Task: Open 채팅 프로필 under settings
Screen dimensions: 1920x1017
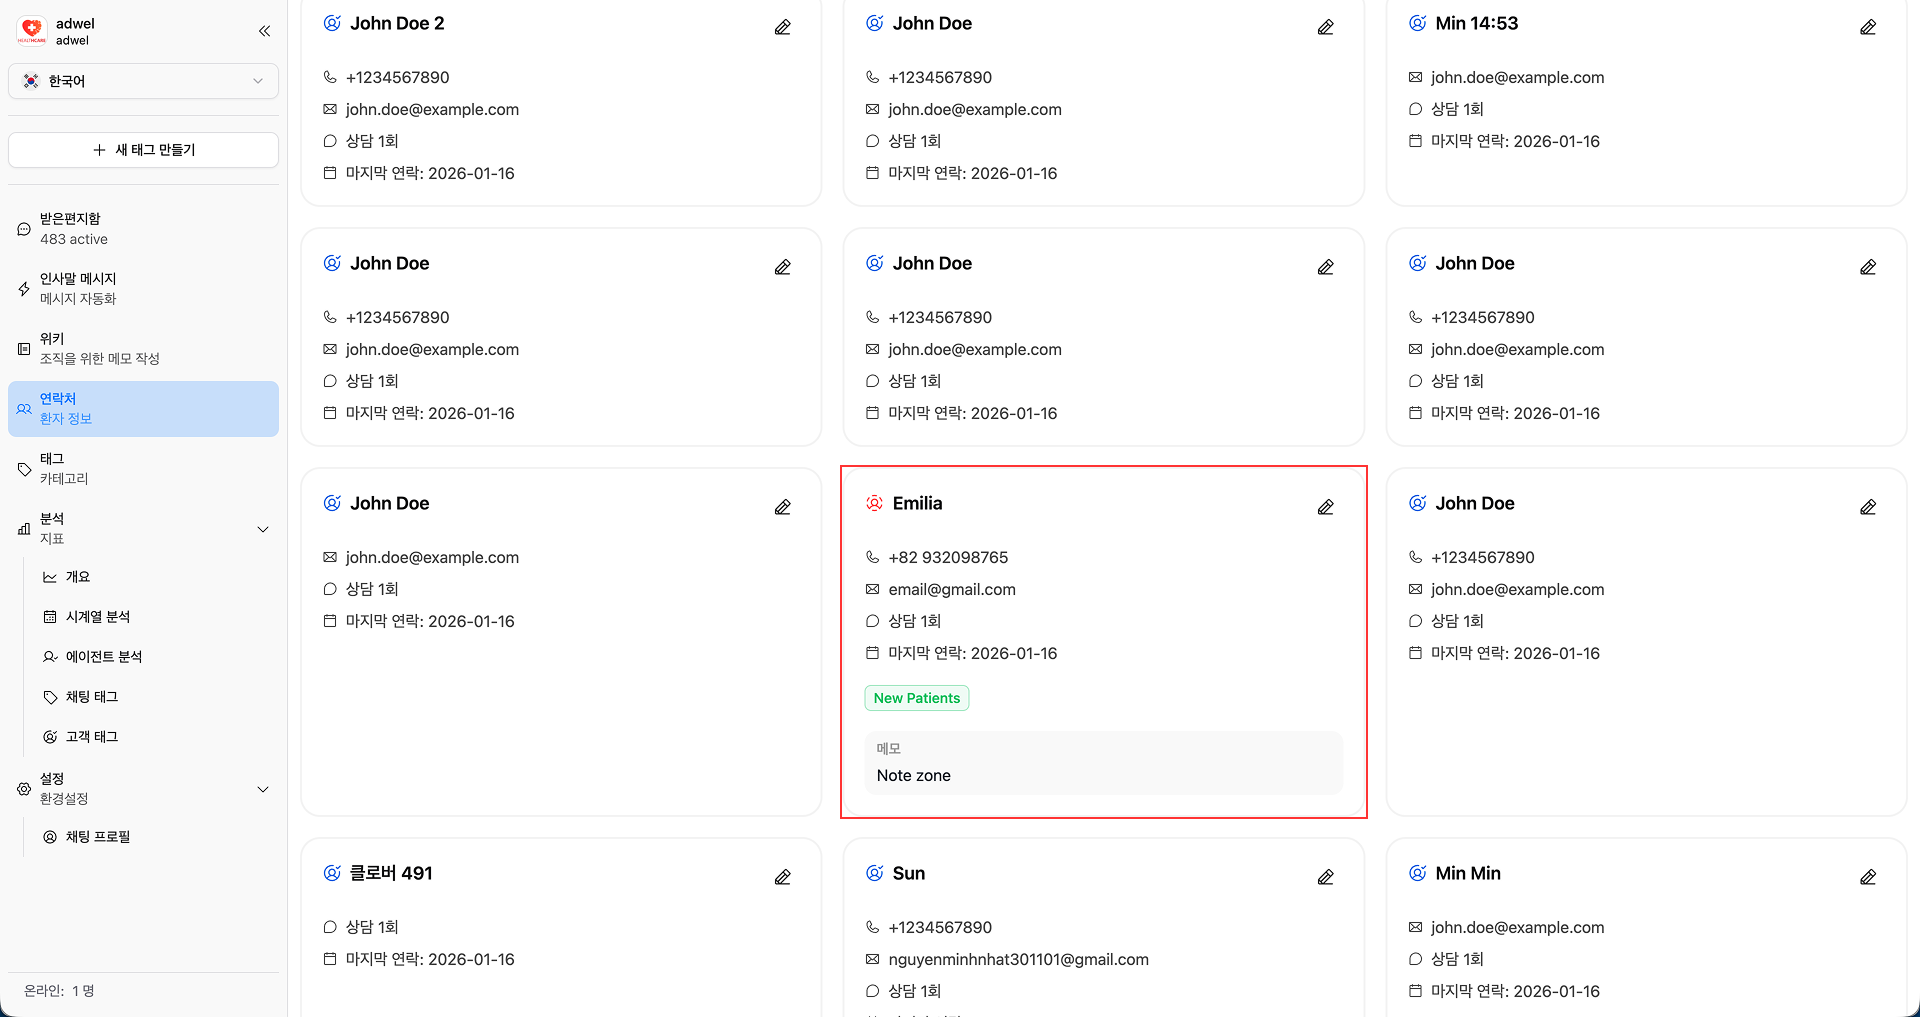Action: click(x=98, y=837)
